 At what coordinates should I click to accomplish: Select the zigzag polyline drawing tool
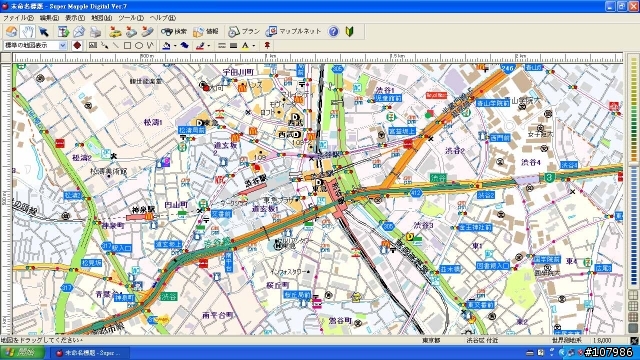point(150,45)
